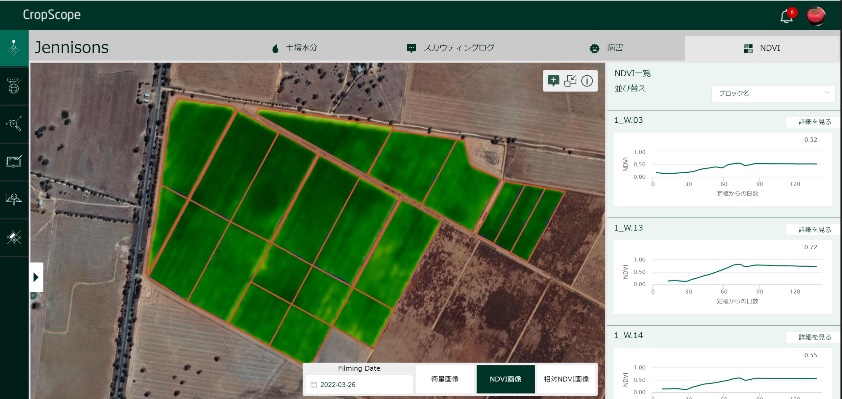Switch to the soil moisture tab
This screenshot has width=842, height=399.
(294, 48)
